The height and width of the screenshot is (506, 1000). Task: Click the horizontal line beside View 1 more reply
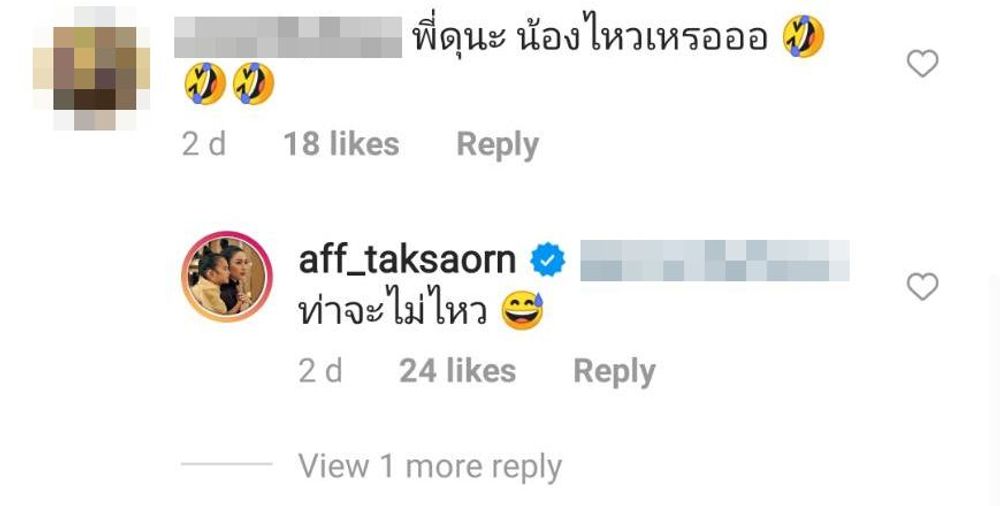point(226,464)
